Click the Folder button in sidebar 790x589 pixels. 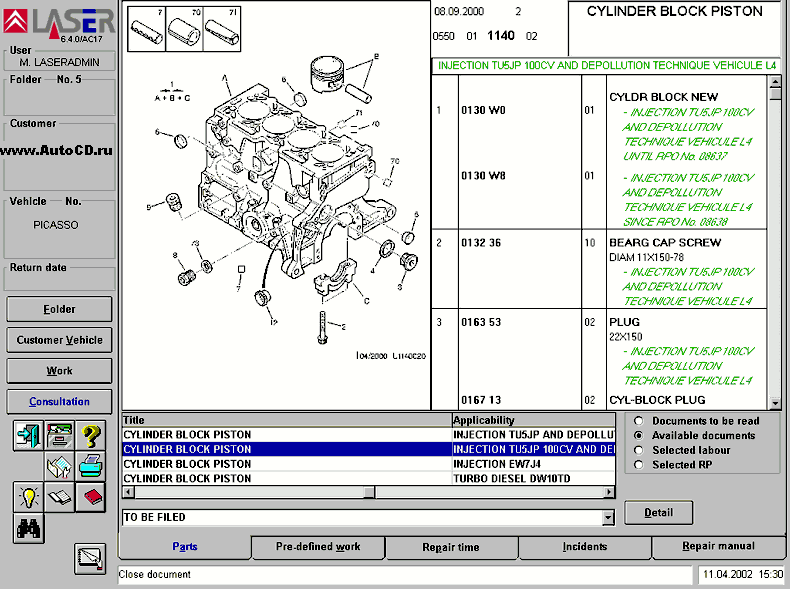pos(59,309)
